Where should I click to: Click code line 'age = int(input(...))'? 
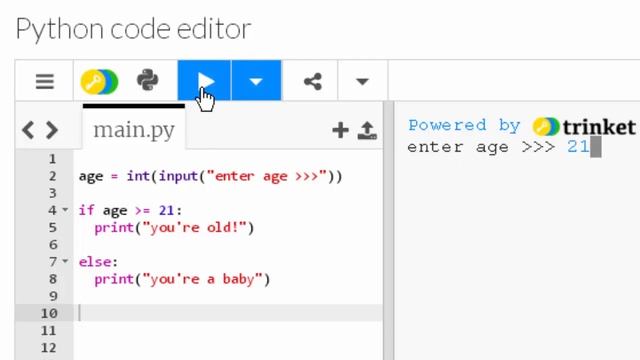point(211,176)
